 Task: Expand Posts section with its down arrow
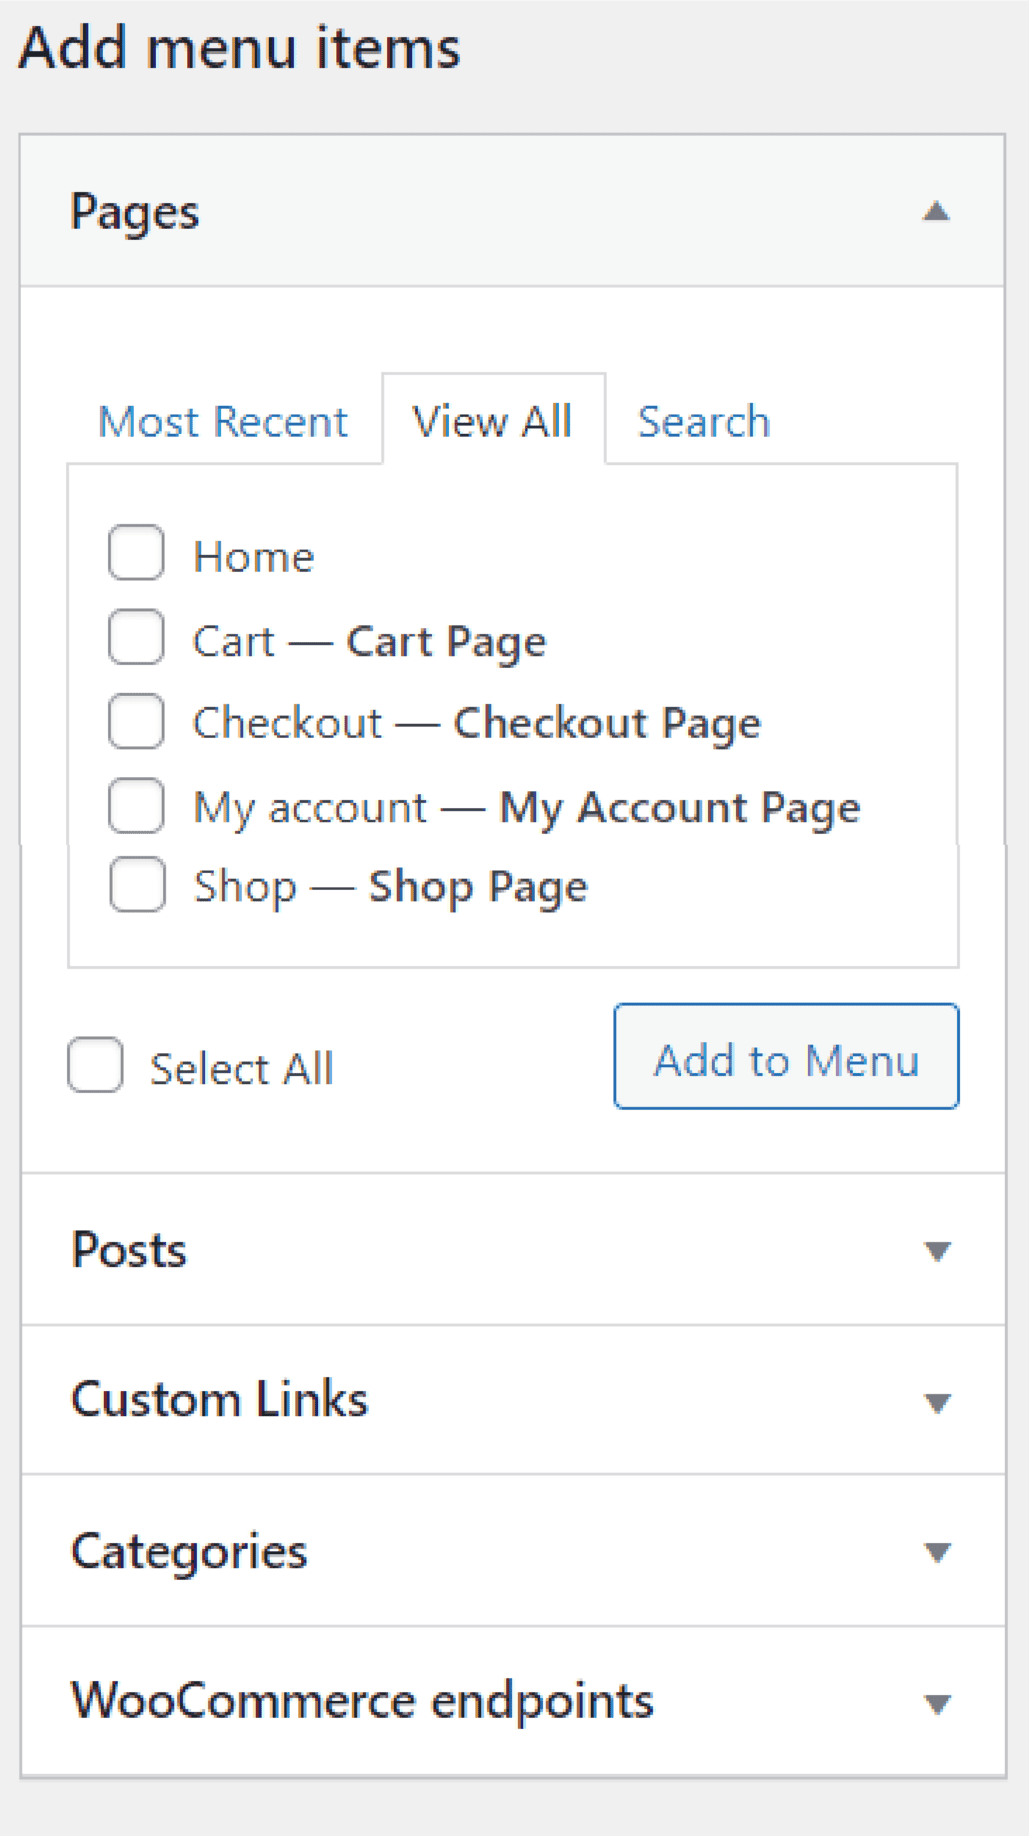point(937,1251)
